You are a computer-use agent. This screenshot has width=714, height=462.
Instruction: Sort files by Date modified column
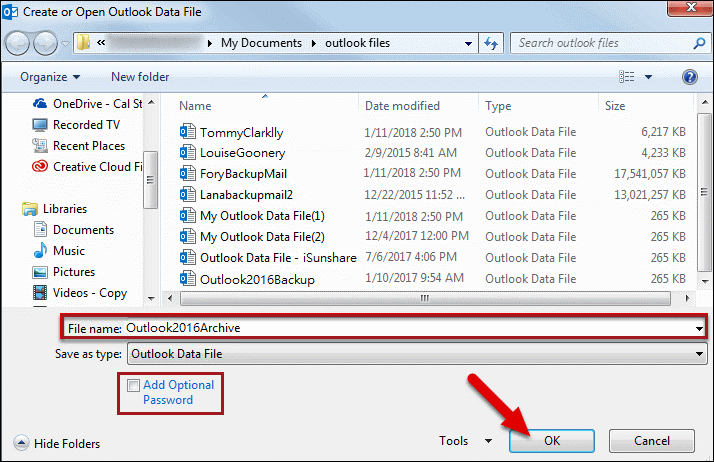point(403,106)
